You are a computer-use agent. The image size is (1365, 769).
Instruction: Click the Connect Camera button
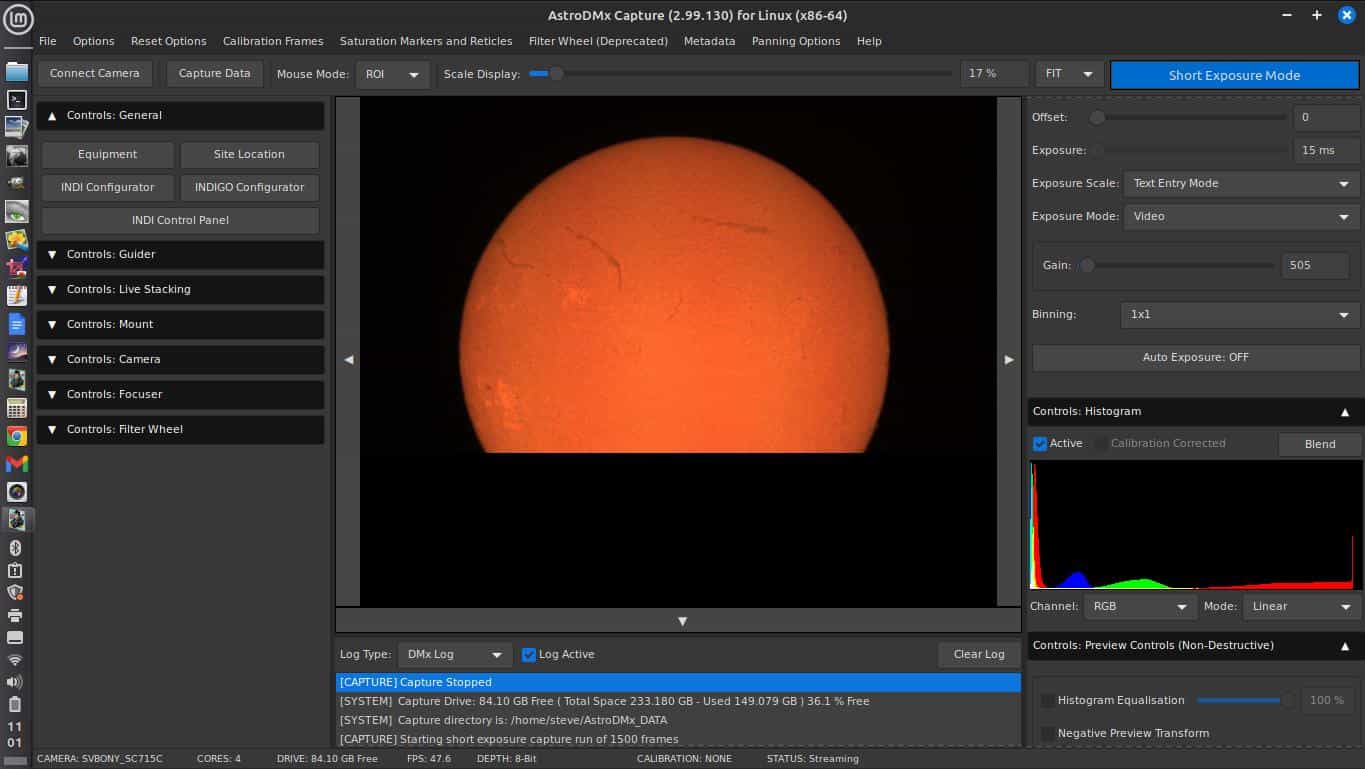coord(95,74)
